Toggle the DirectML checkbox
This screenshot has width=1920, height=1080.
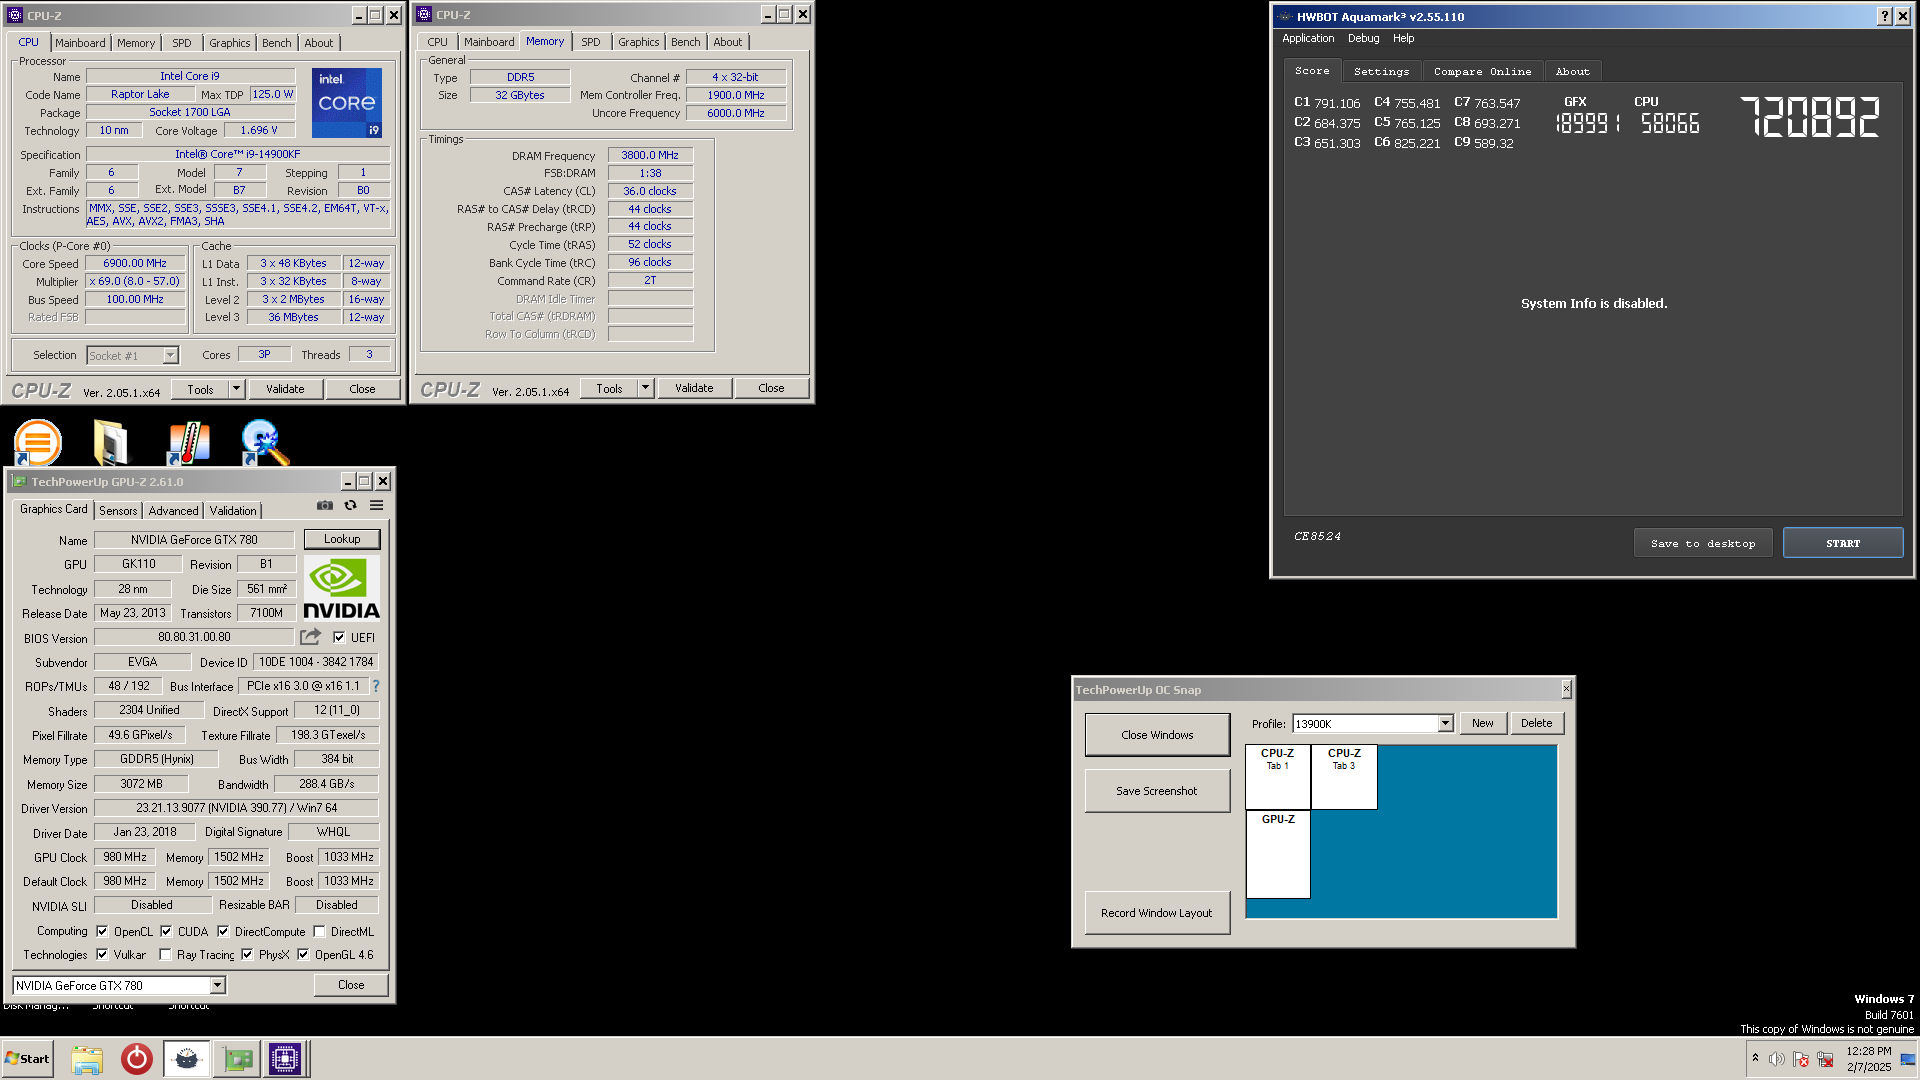(x=319, y=931)
